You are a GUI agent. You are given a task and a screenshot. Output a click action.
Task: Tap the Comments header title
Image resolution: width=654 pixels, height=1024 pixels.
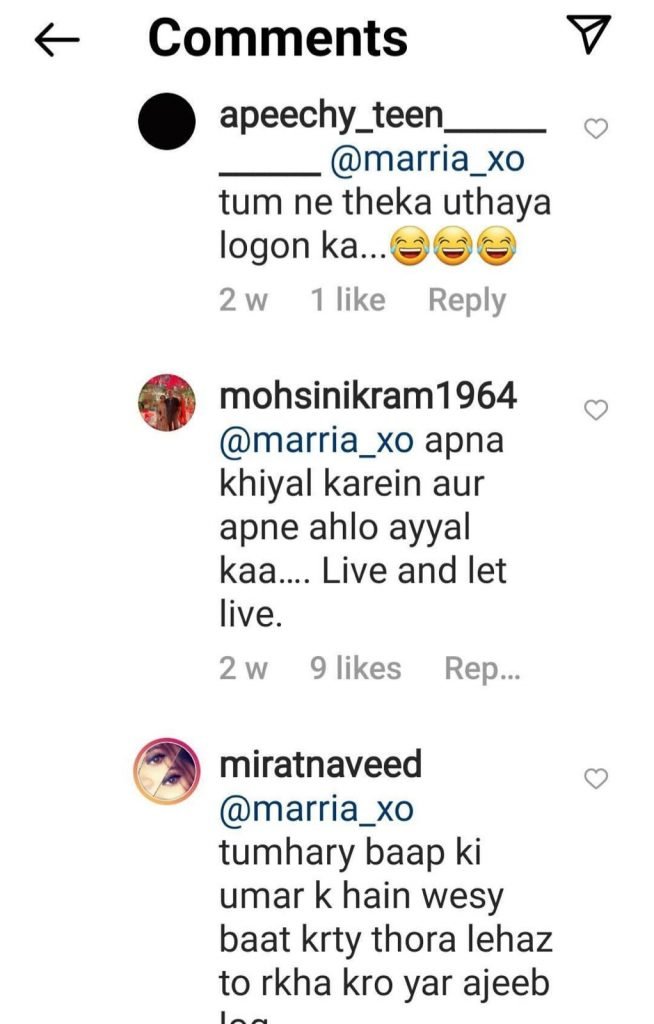278,38
